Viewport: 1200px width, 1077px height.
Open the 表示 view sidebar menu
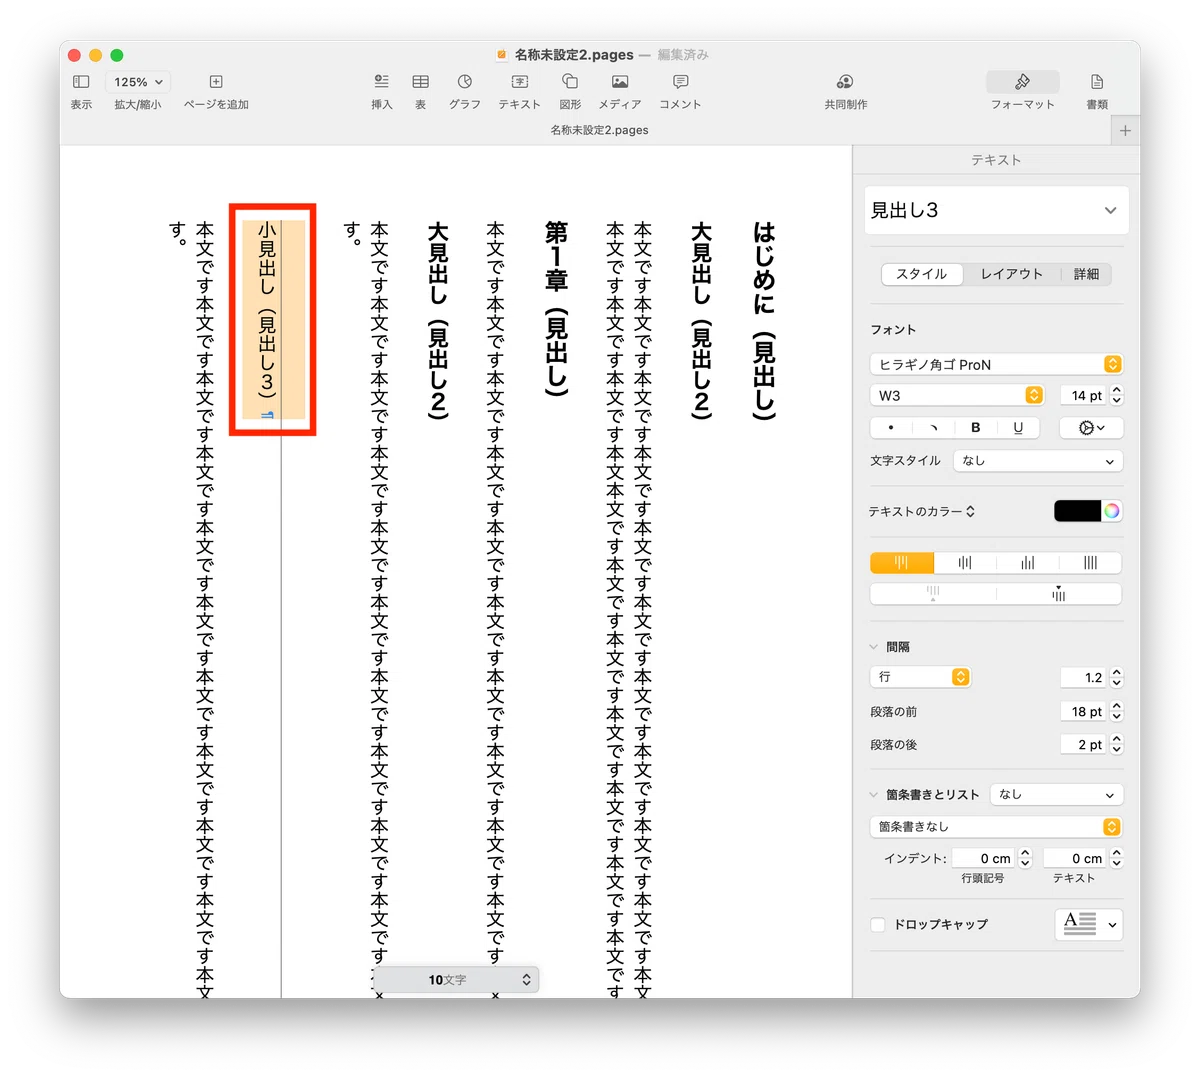coord(82,82)
